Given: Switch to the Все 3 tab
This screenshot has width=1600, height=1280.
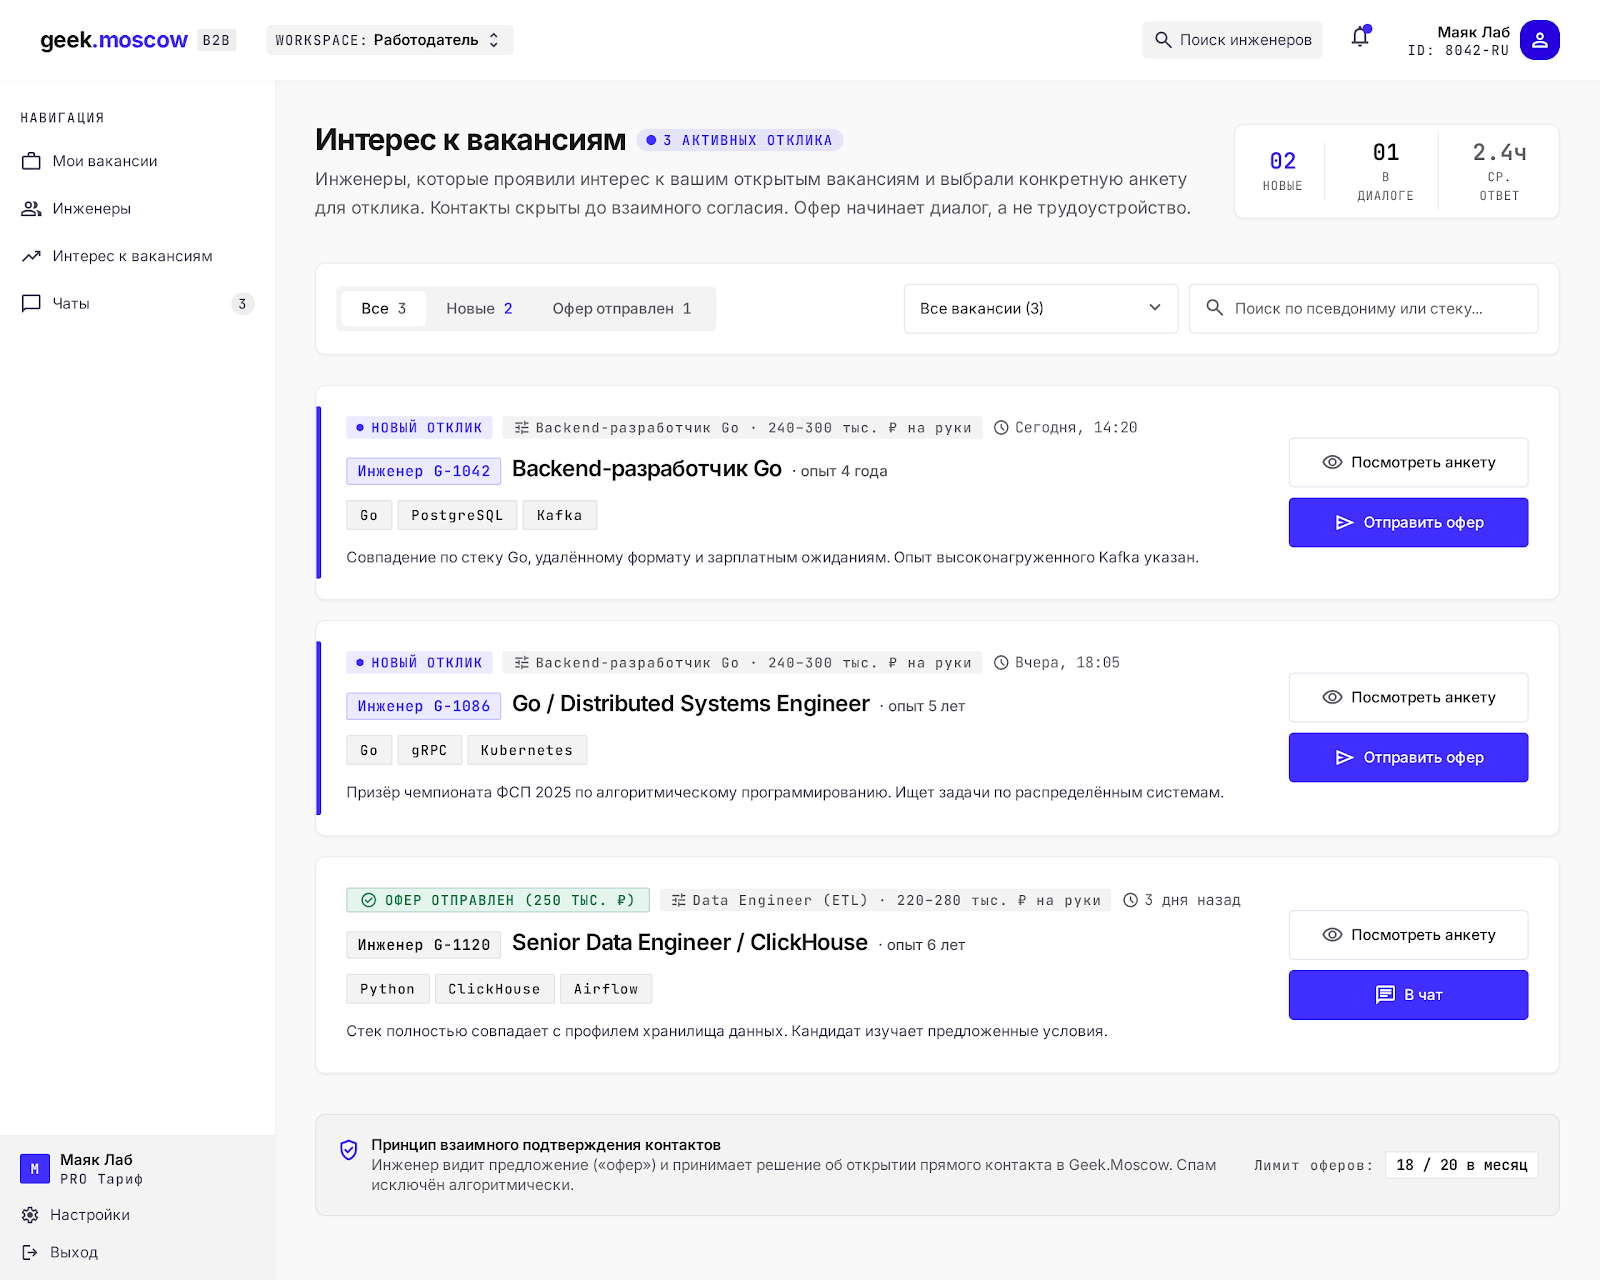Looking at the screenshot, I should click(383, 309).
